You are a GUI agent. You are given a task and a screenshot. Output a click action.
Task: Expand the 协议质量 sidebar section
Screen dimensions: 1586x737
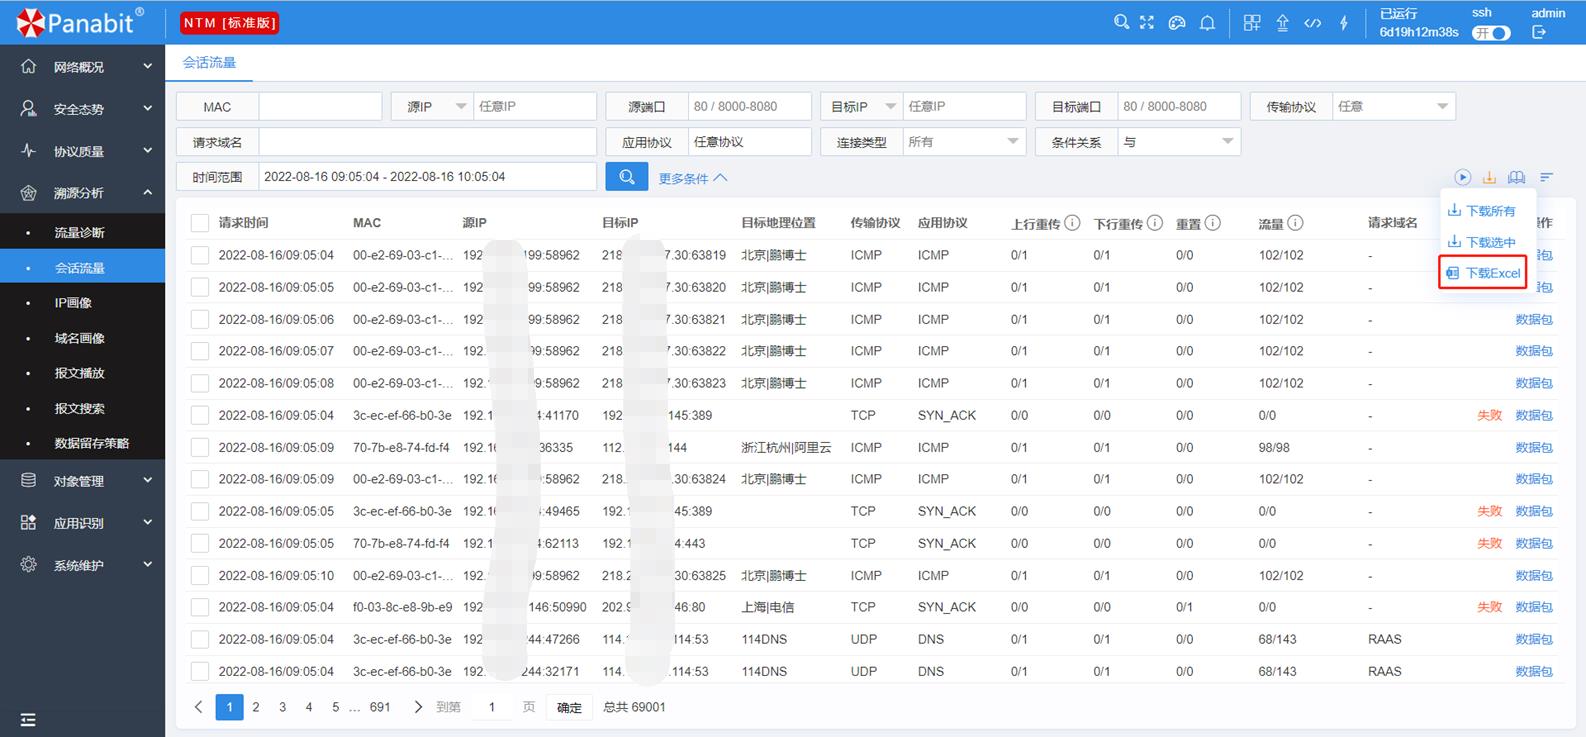82,151
